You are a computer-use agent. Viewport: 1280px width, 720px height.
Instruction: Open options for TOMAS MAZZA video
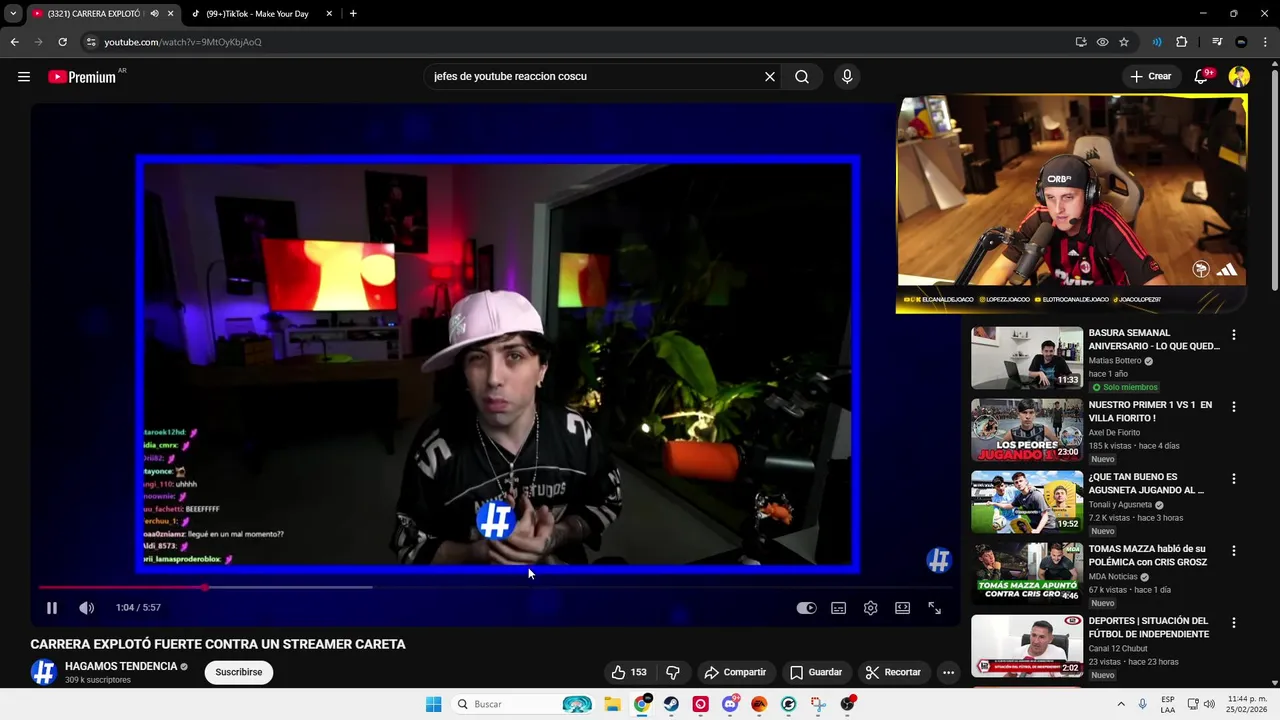1234,551
